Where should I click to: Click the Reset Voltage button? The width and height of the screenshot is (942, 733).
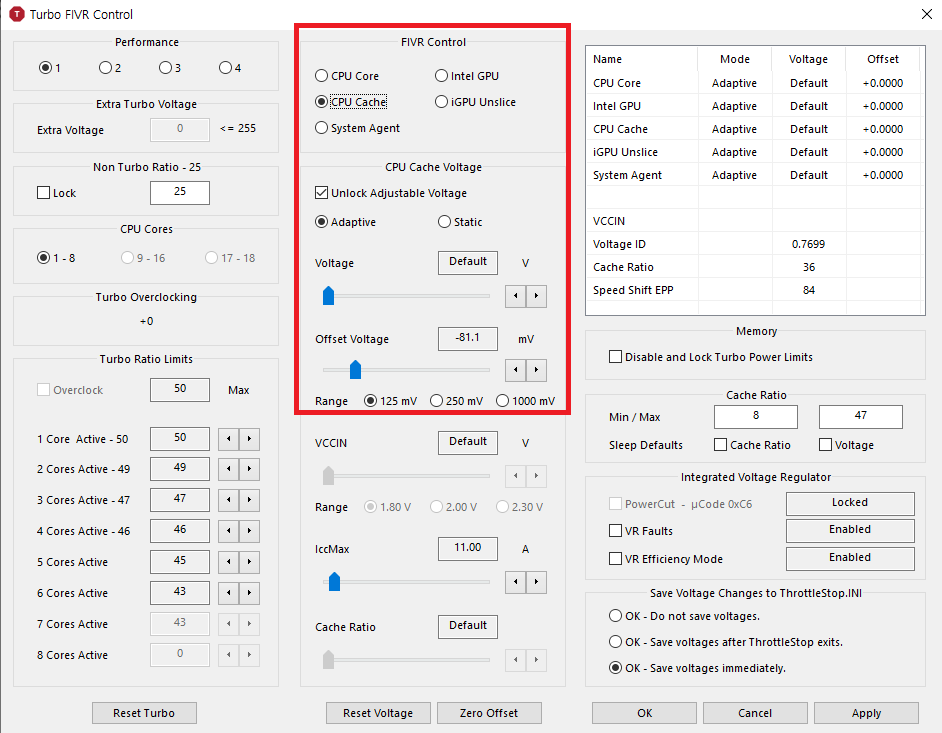(378, 713)
